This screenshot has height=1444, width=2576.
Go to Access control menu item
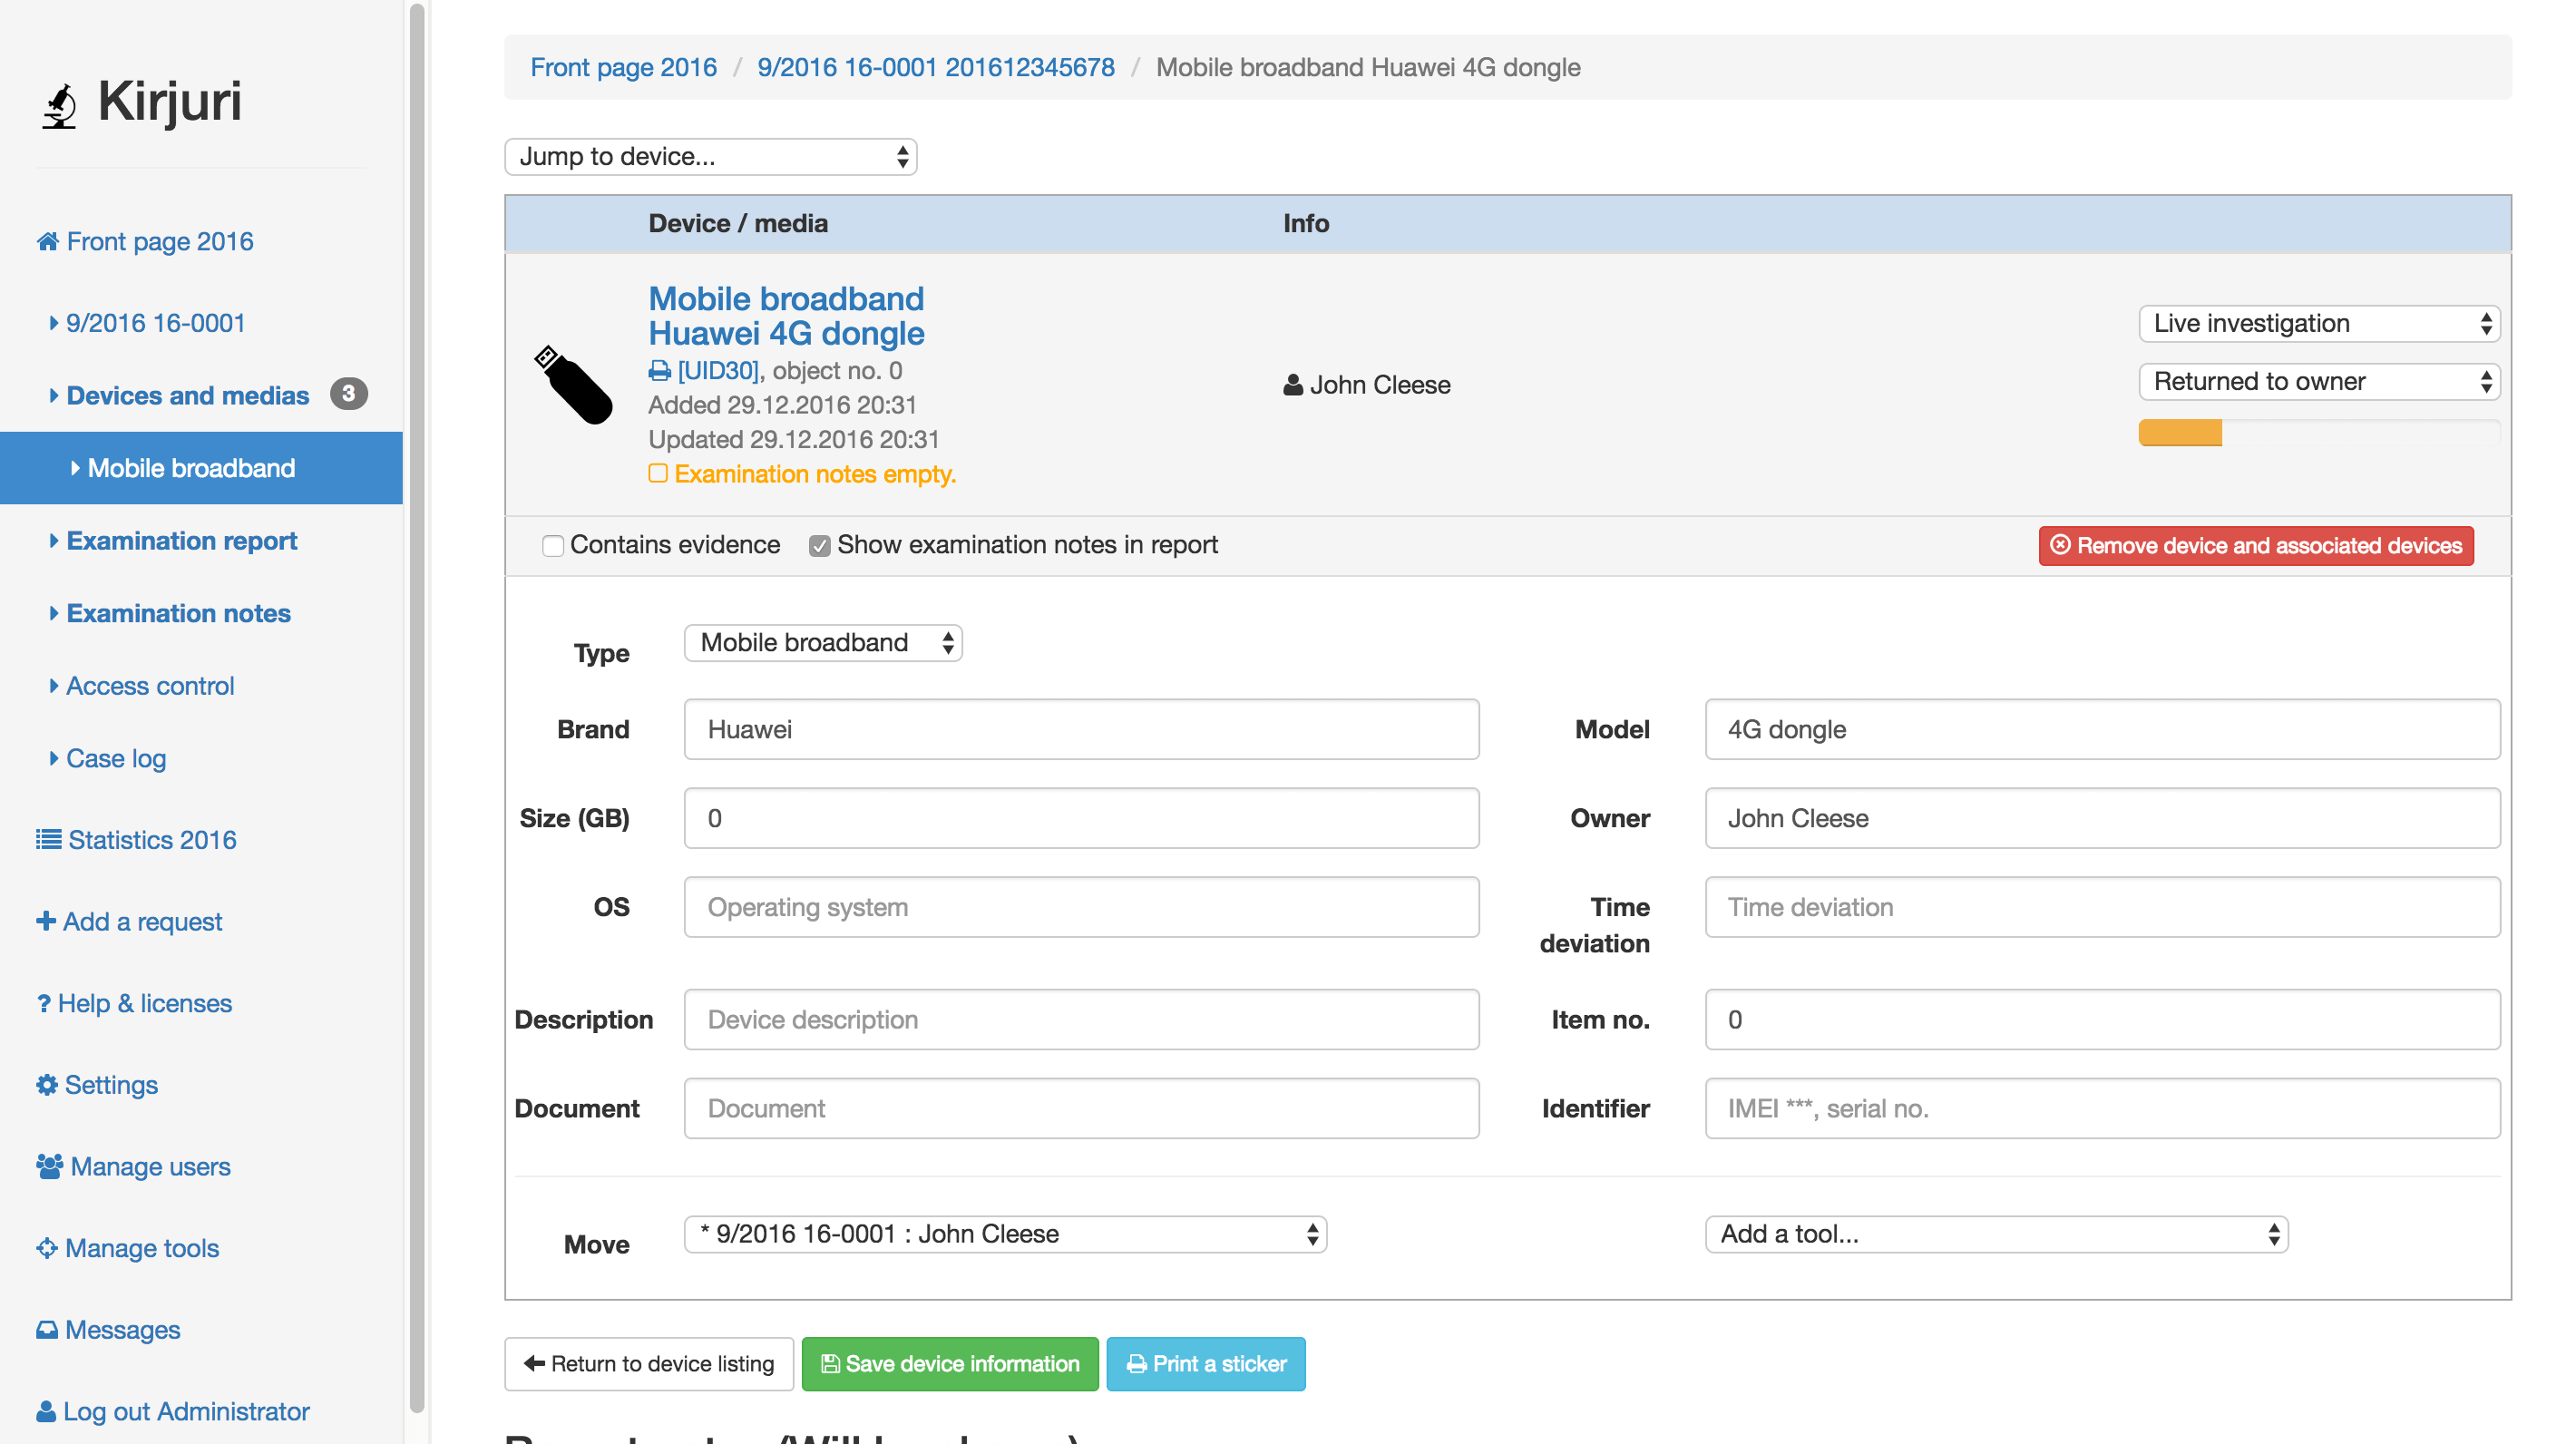149,686
